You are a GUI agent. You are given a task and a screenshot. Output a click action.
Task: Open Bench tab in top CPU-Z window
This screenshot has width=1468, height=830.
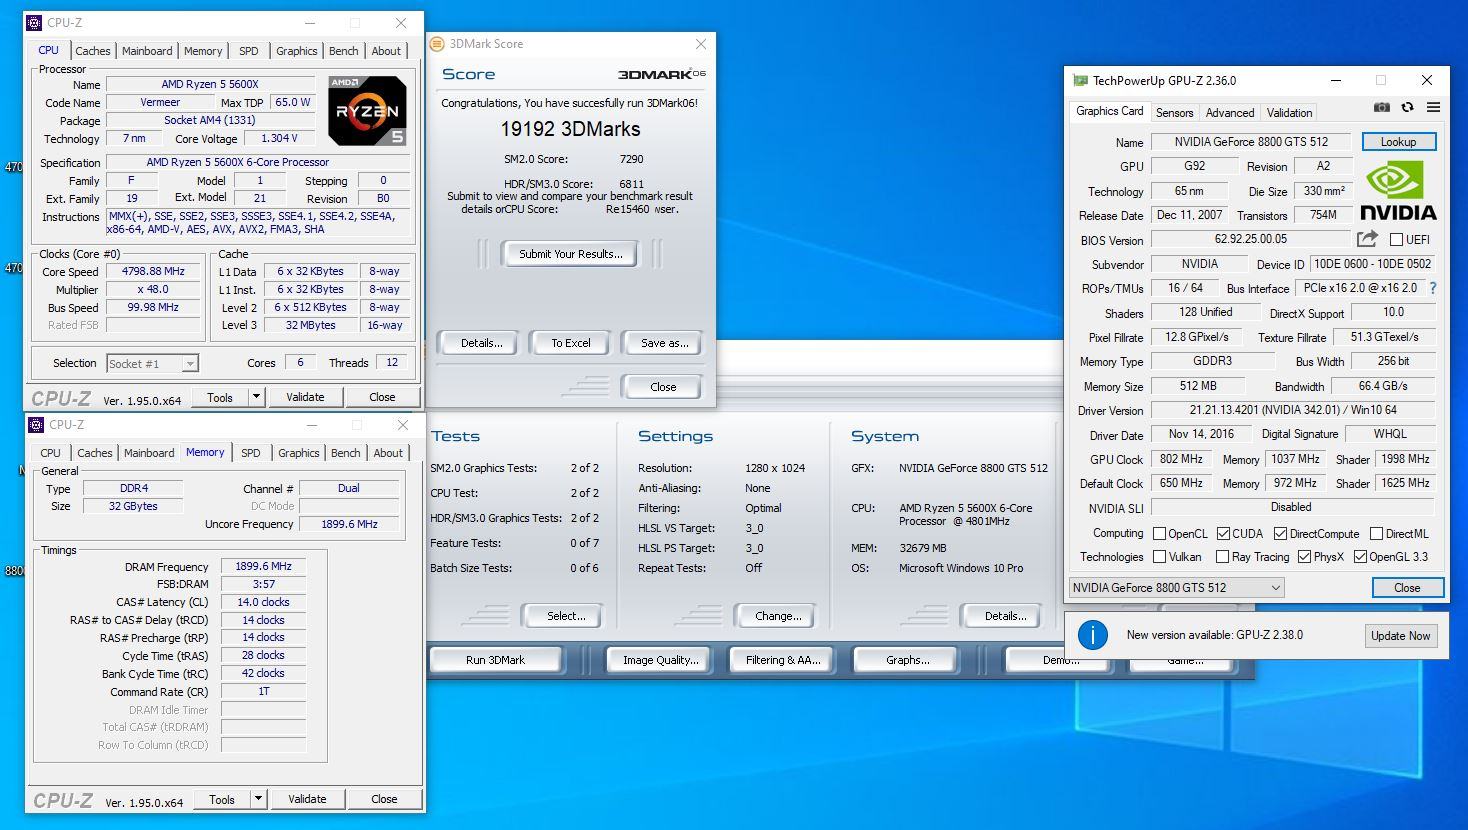343,51
